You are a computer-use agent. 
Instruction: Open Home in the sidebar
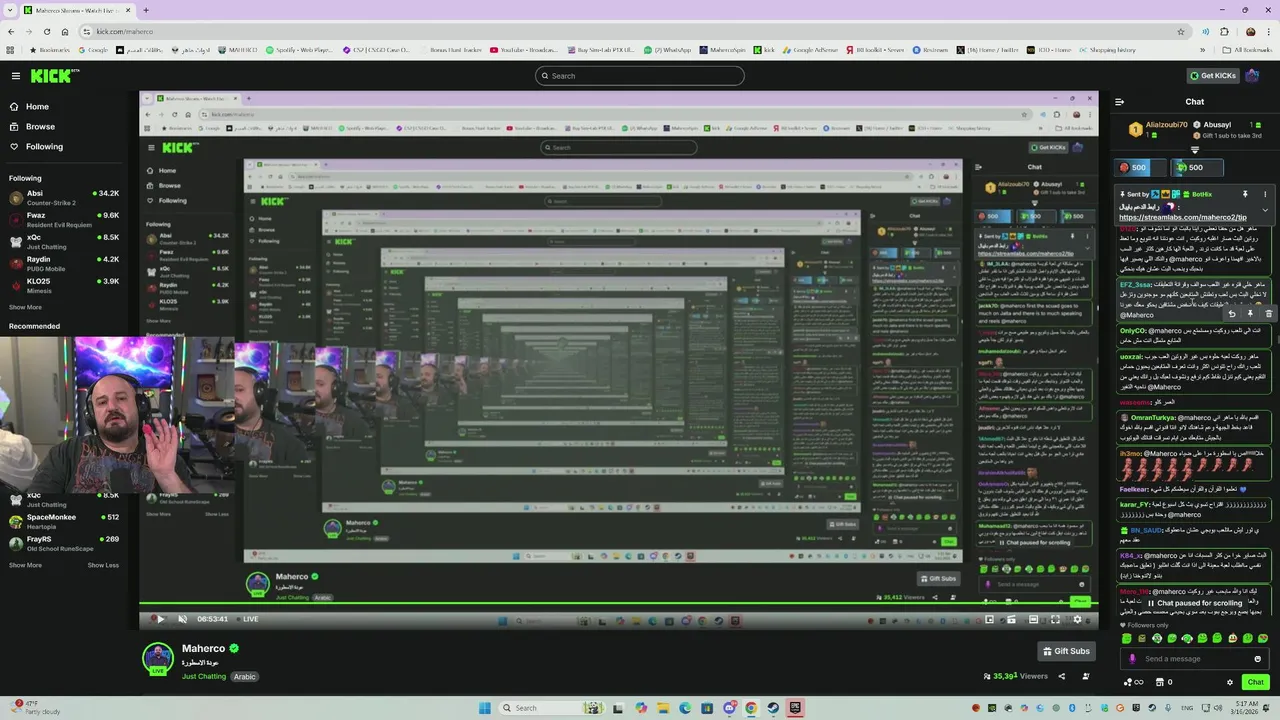[x=37, y=107]
